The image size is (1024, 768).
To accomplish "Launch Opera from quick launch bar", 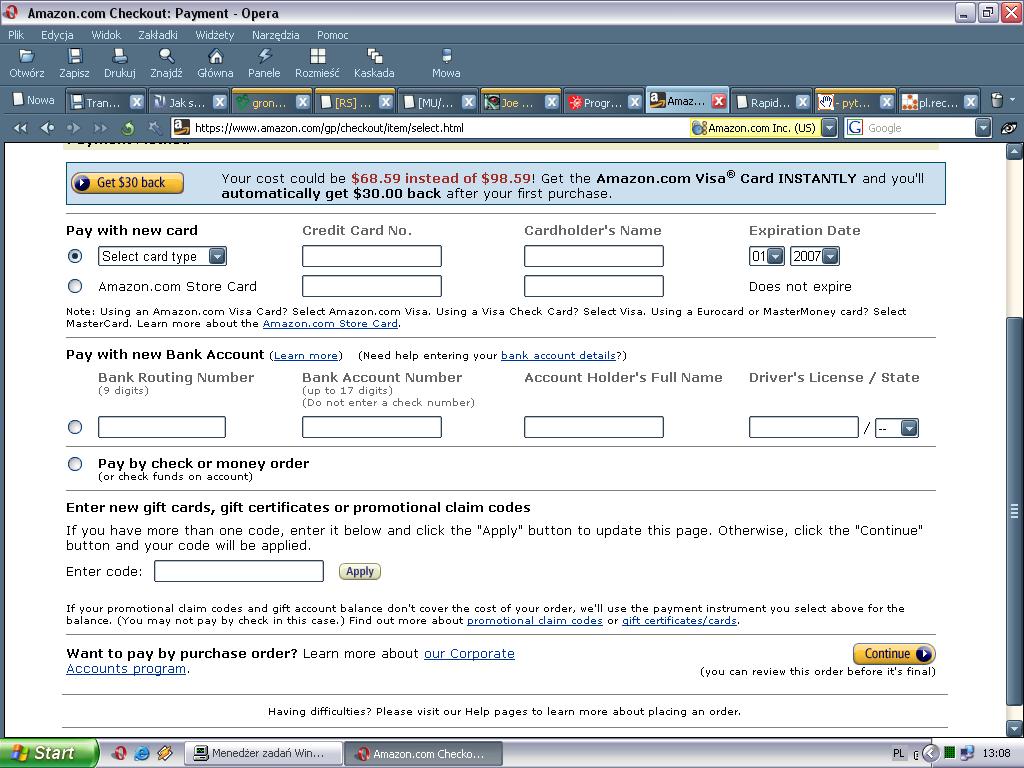I will click(120, 753).
